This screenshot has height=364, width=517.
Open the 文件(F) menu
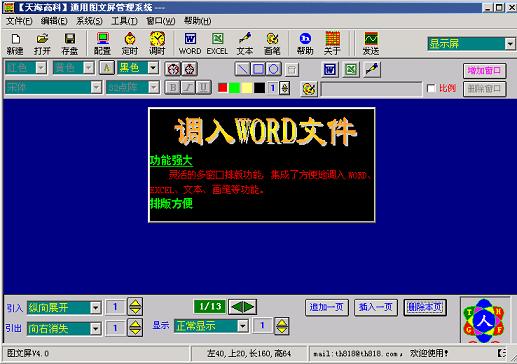(19, 21)
